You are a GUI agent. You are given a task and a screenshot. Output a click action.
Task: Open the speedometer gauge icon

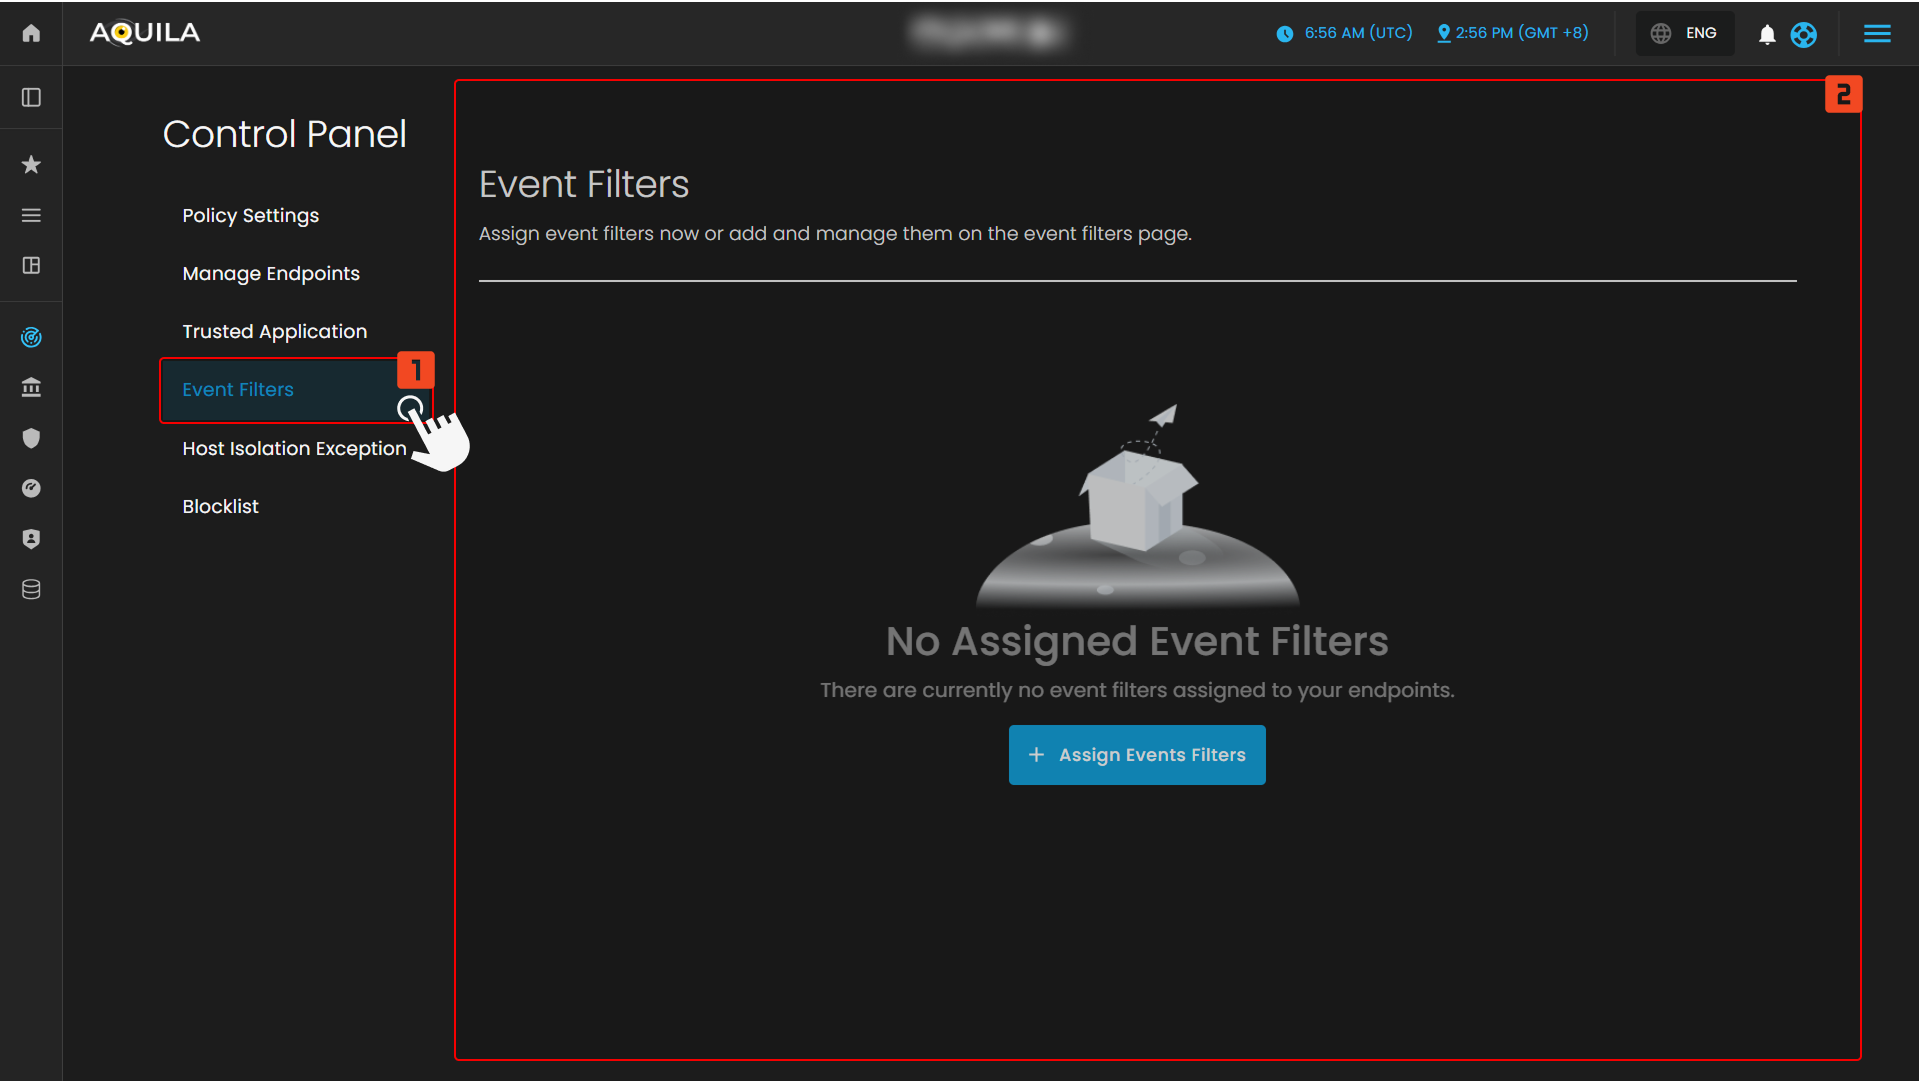coord(31,488)
